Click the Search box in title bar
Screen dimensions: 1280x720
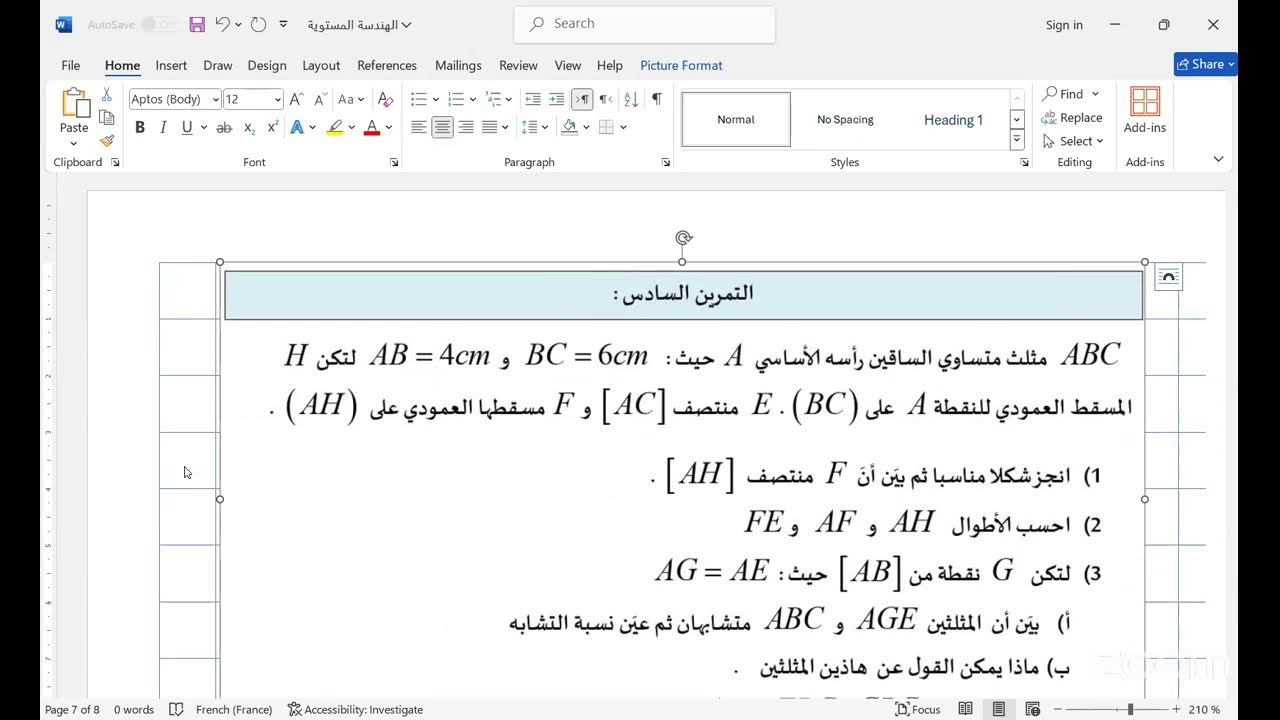pyautogui.click(x=645, y=23)
